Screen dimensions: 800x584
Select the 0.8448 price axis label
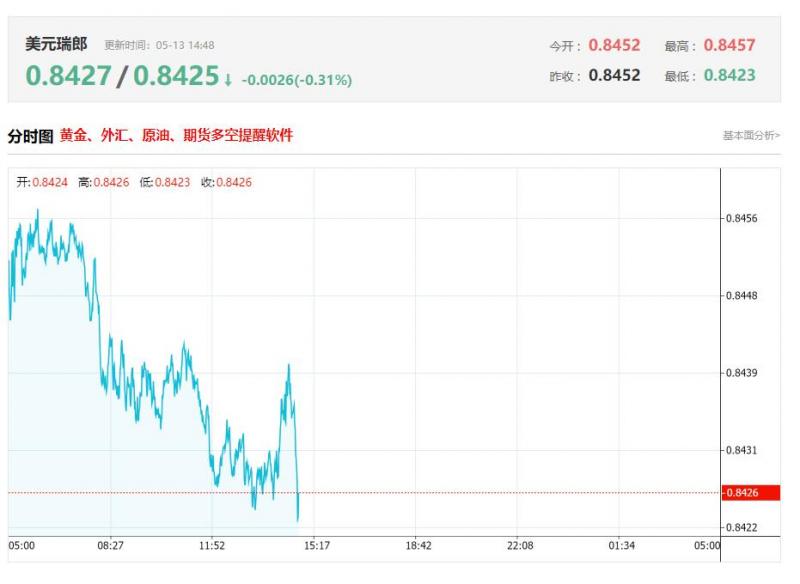tap(741, 296)
